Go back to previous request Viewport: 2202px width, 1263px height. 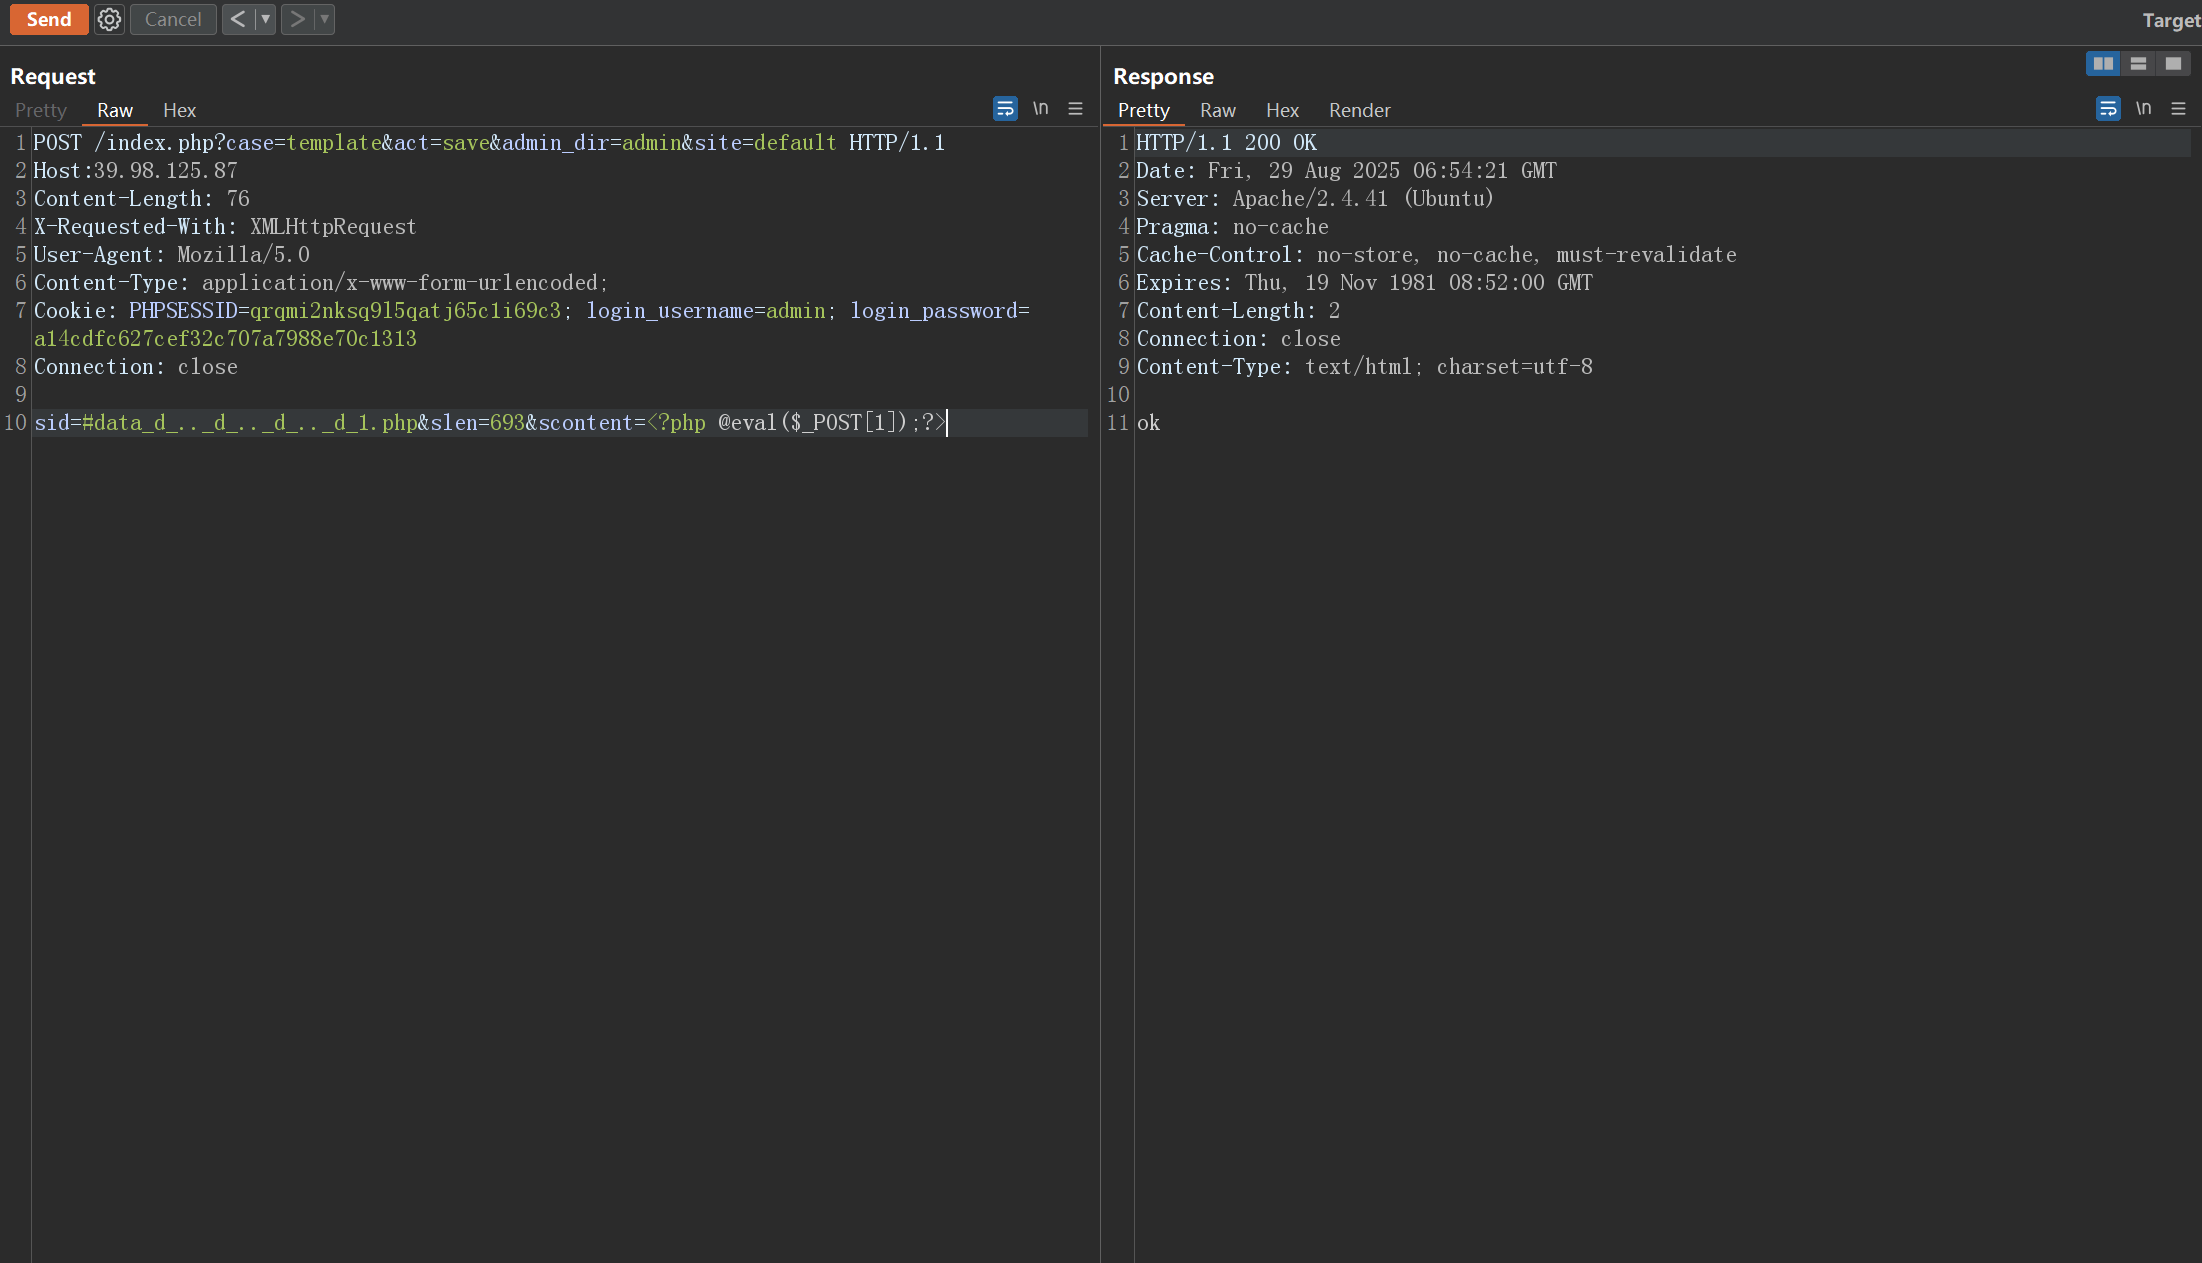[238, 19]
